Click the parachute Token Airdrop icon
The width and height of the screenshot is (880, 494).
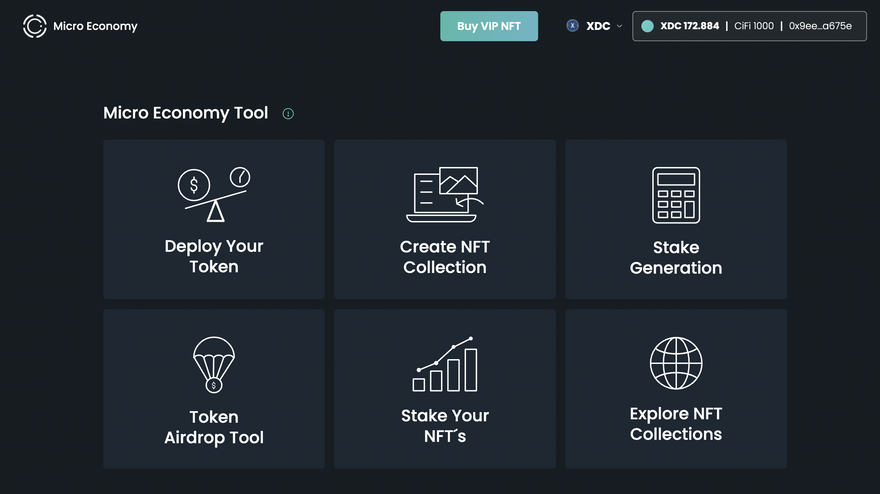[x=214, y=364]
